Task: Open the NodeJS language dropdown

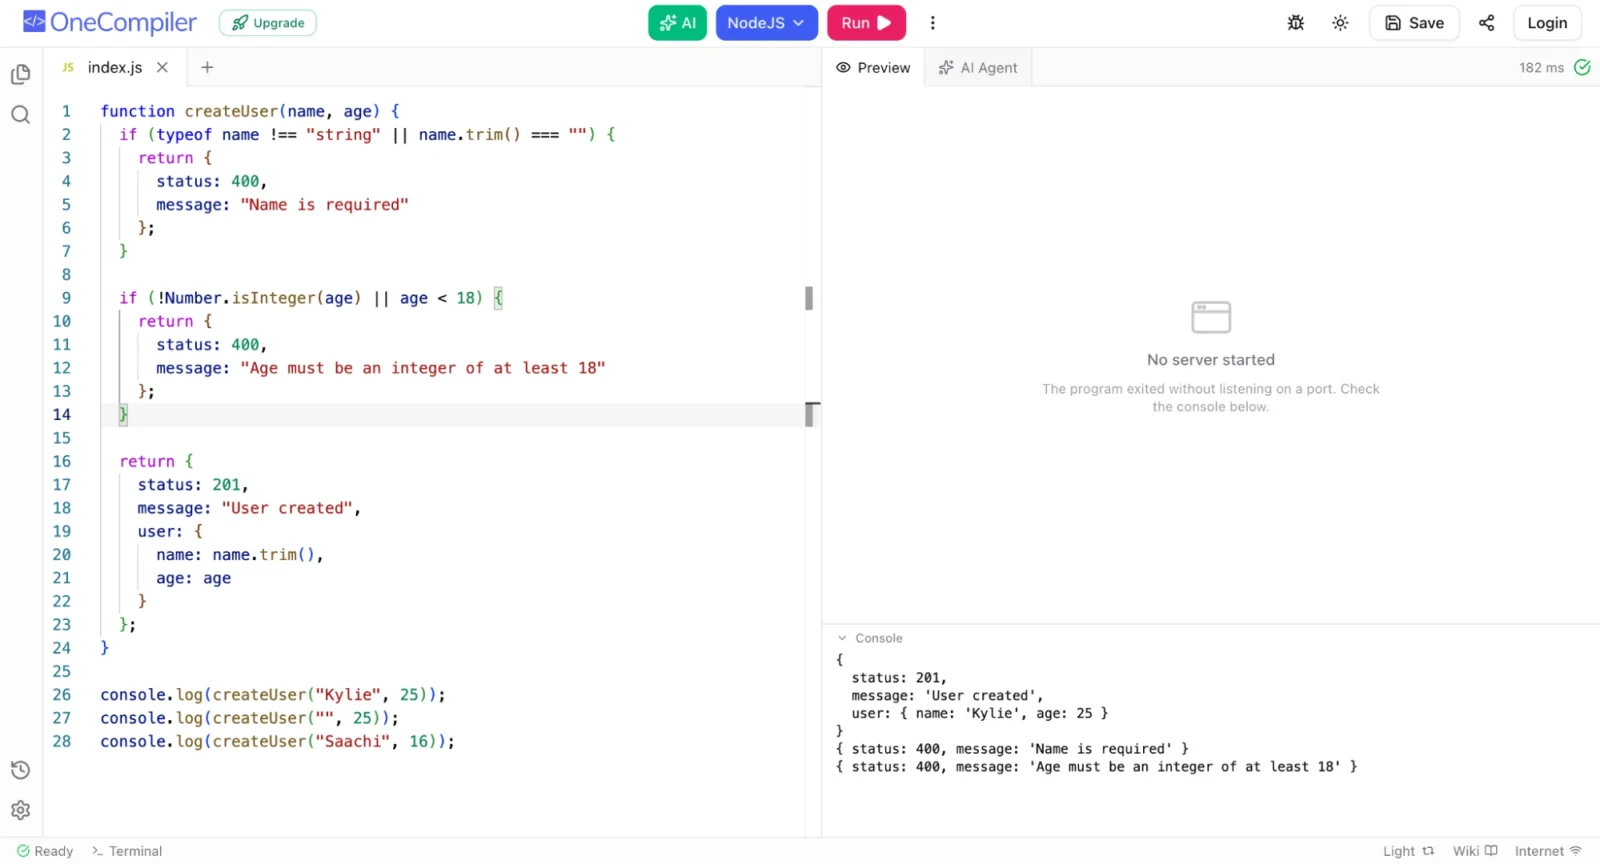Action: point(766,23)
